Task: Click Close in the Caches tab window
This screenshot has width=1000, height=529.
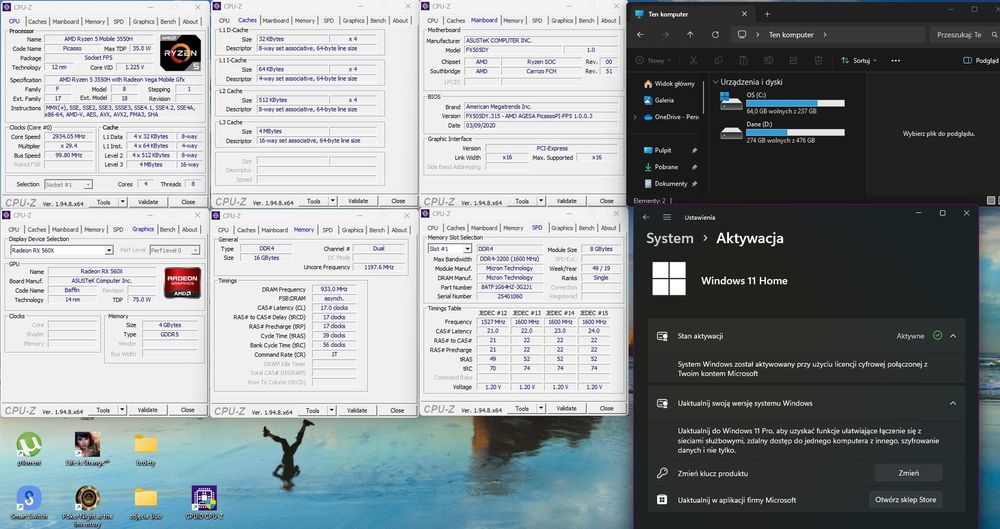Action: (x=398, y=201)
